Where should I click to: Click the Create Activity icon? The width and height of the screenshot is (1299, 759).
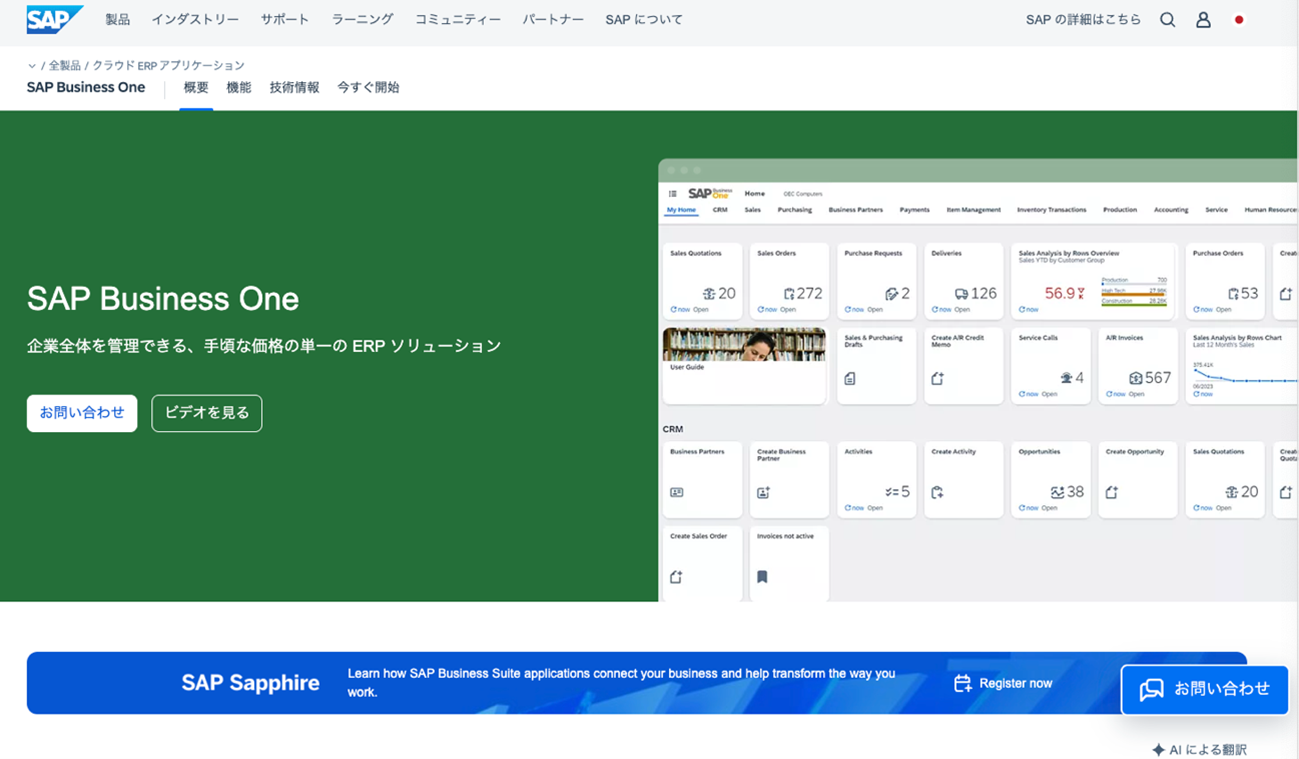[x=937, y=493]
